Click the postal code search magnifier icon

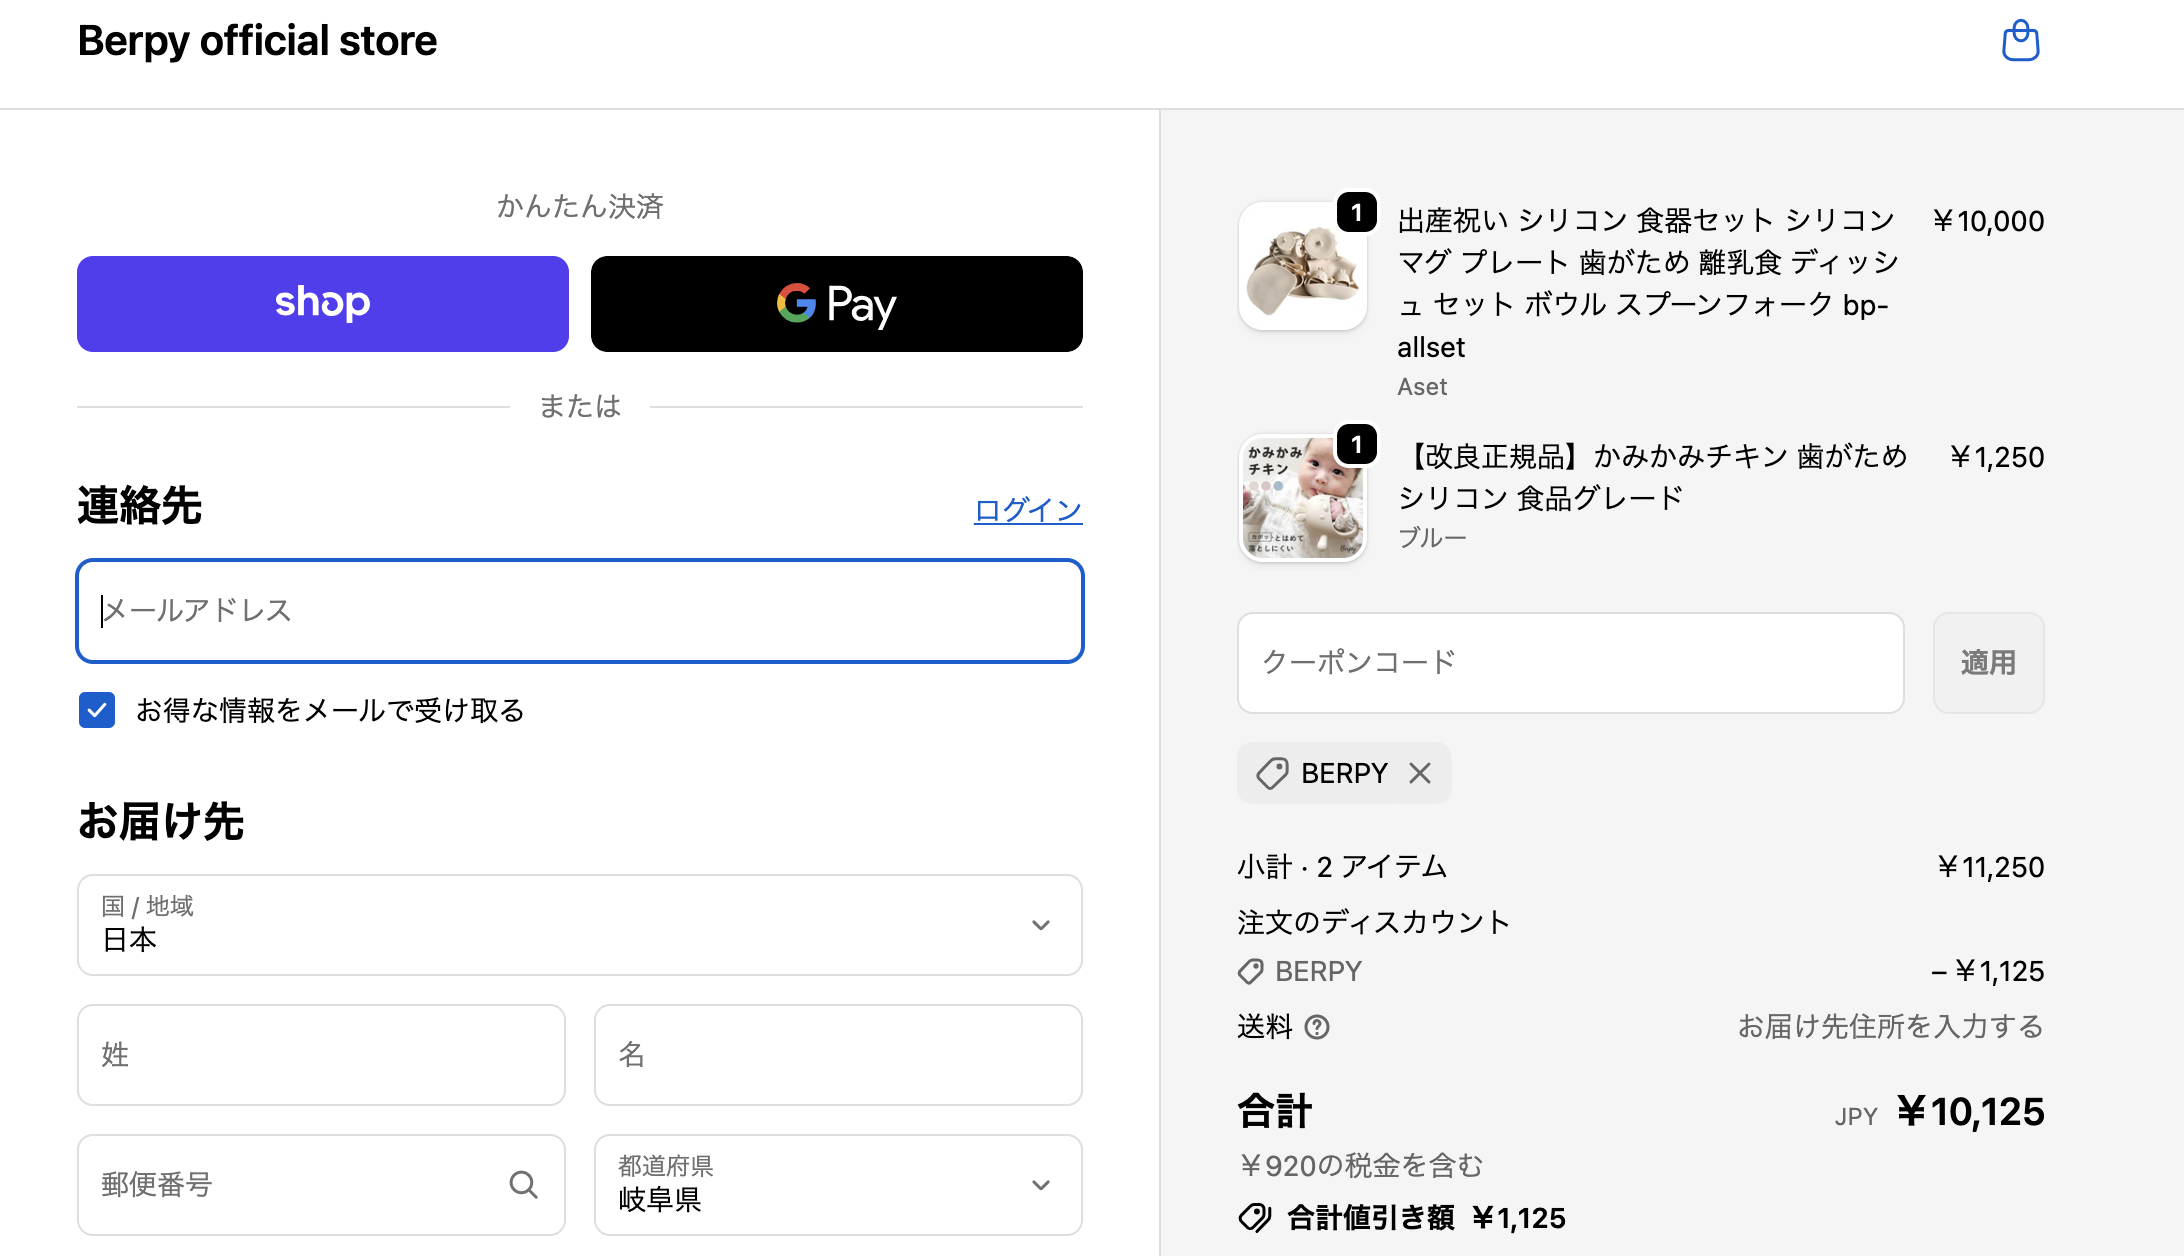coord(523,1185)
